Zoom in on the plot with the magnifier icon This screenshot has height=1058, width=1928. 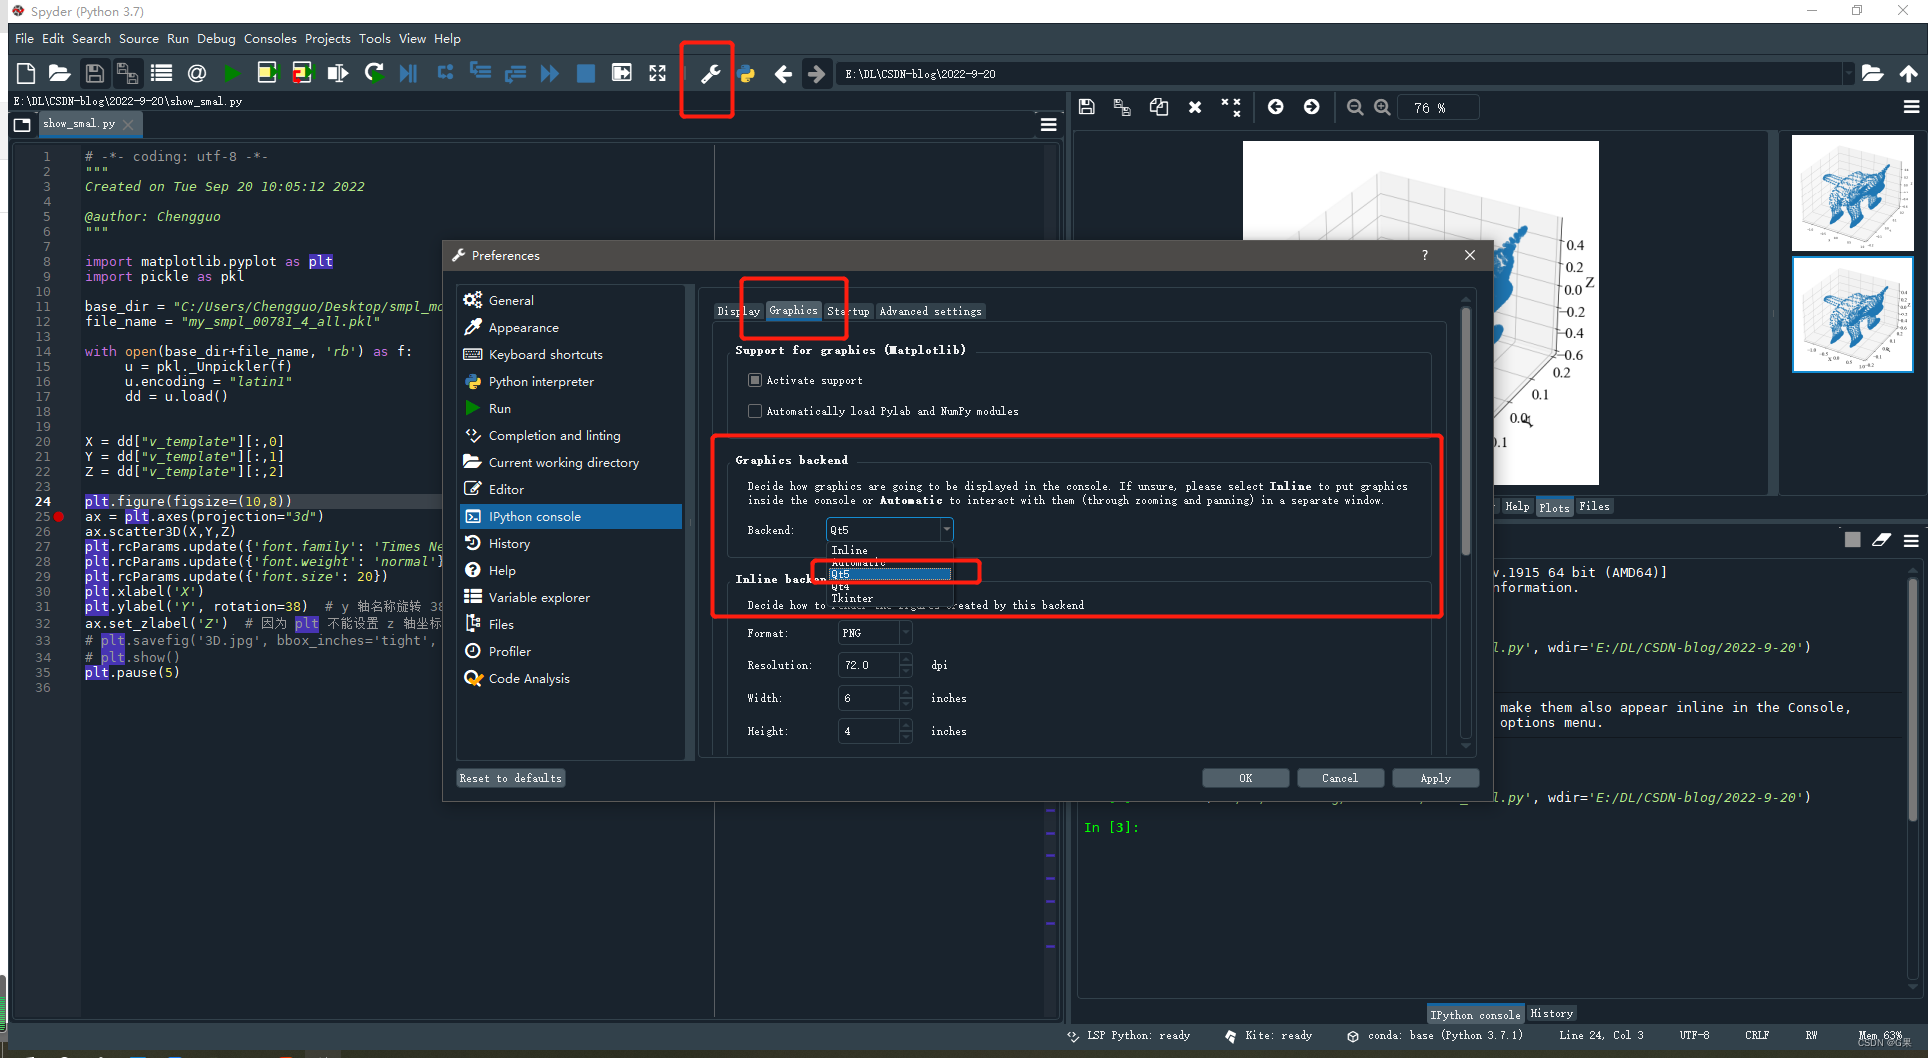tap(1381, 107)
